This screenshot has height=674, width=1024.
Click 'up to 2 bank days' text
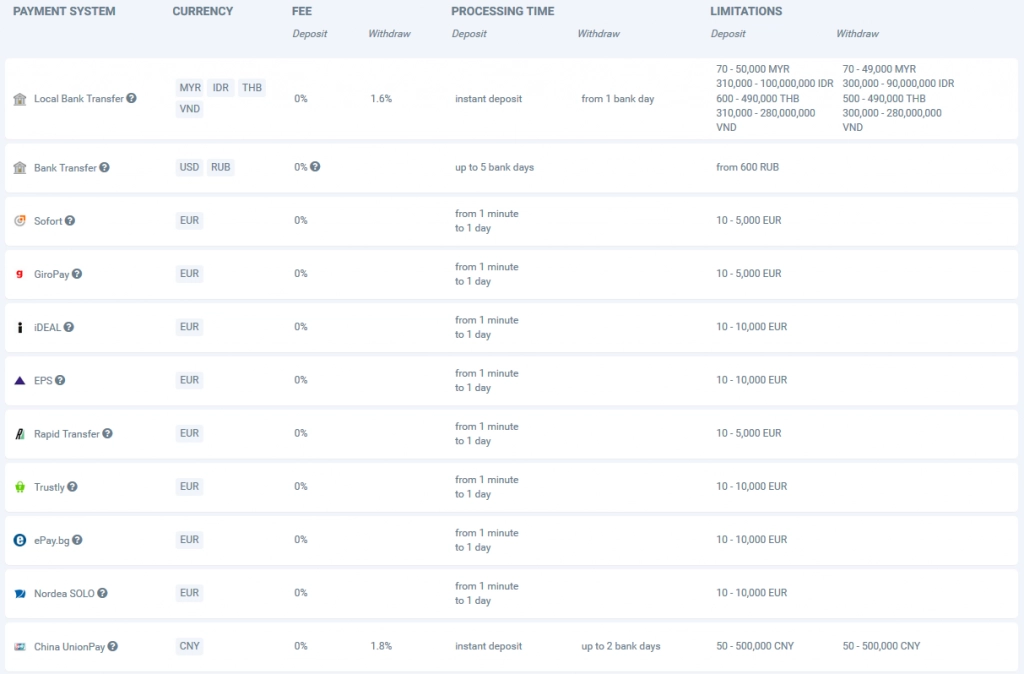620,646
